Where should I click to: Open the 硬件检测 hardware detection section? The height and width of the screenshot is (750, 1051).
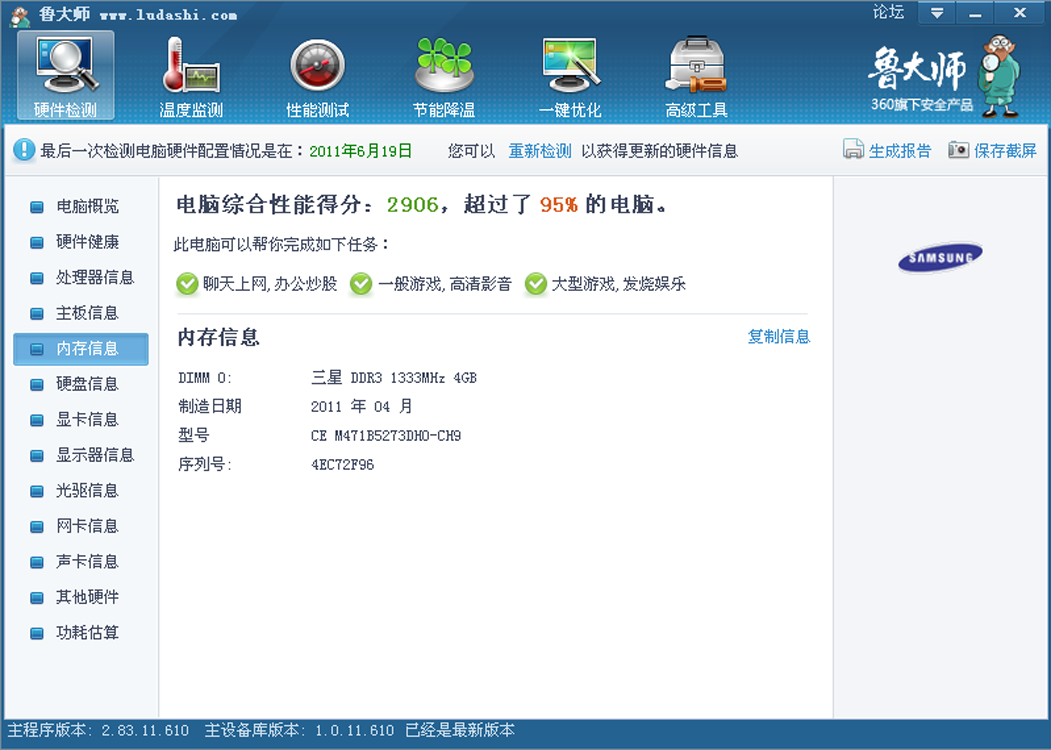pos(66,76)
